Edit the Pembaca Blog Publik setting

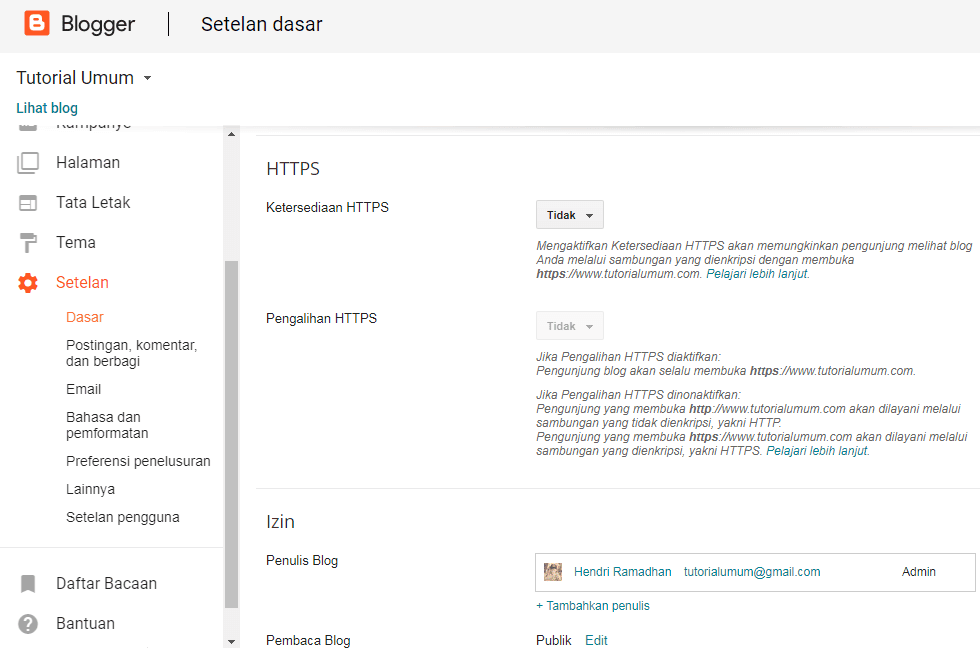pyautogui.click(x=596, y=640)
